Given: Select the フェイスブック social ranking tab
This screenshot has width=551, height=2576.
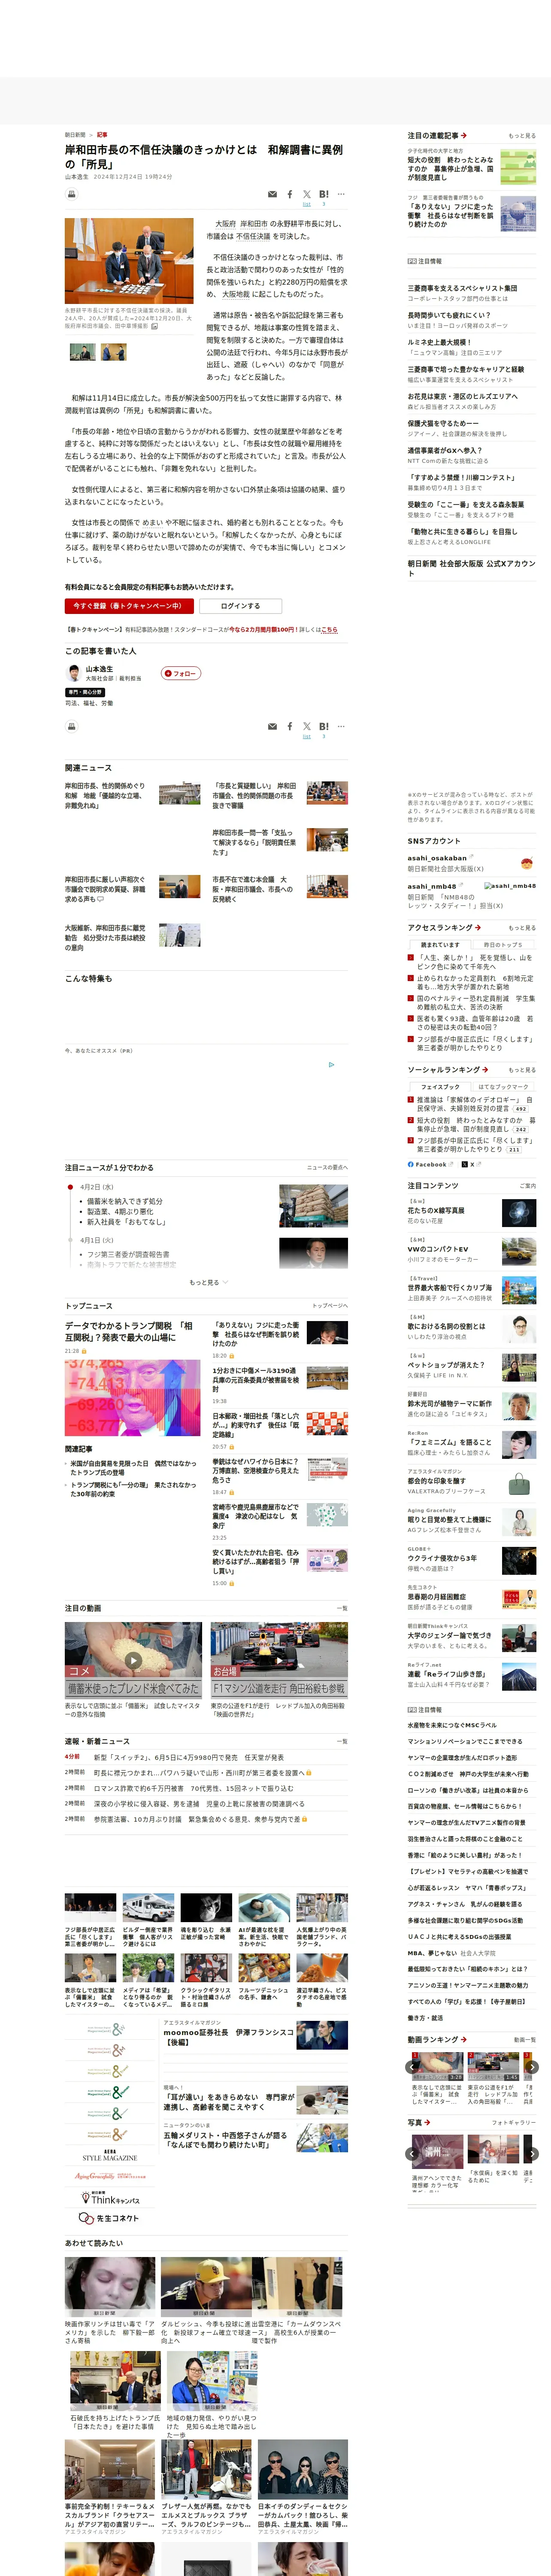Looking at the screenshot, I should coord(440,1086).
